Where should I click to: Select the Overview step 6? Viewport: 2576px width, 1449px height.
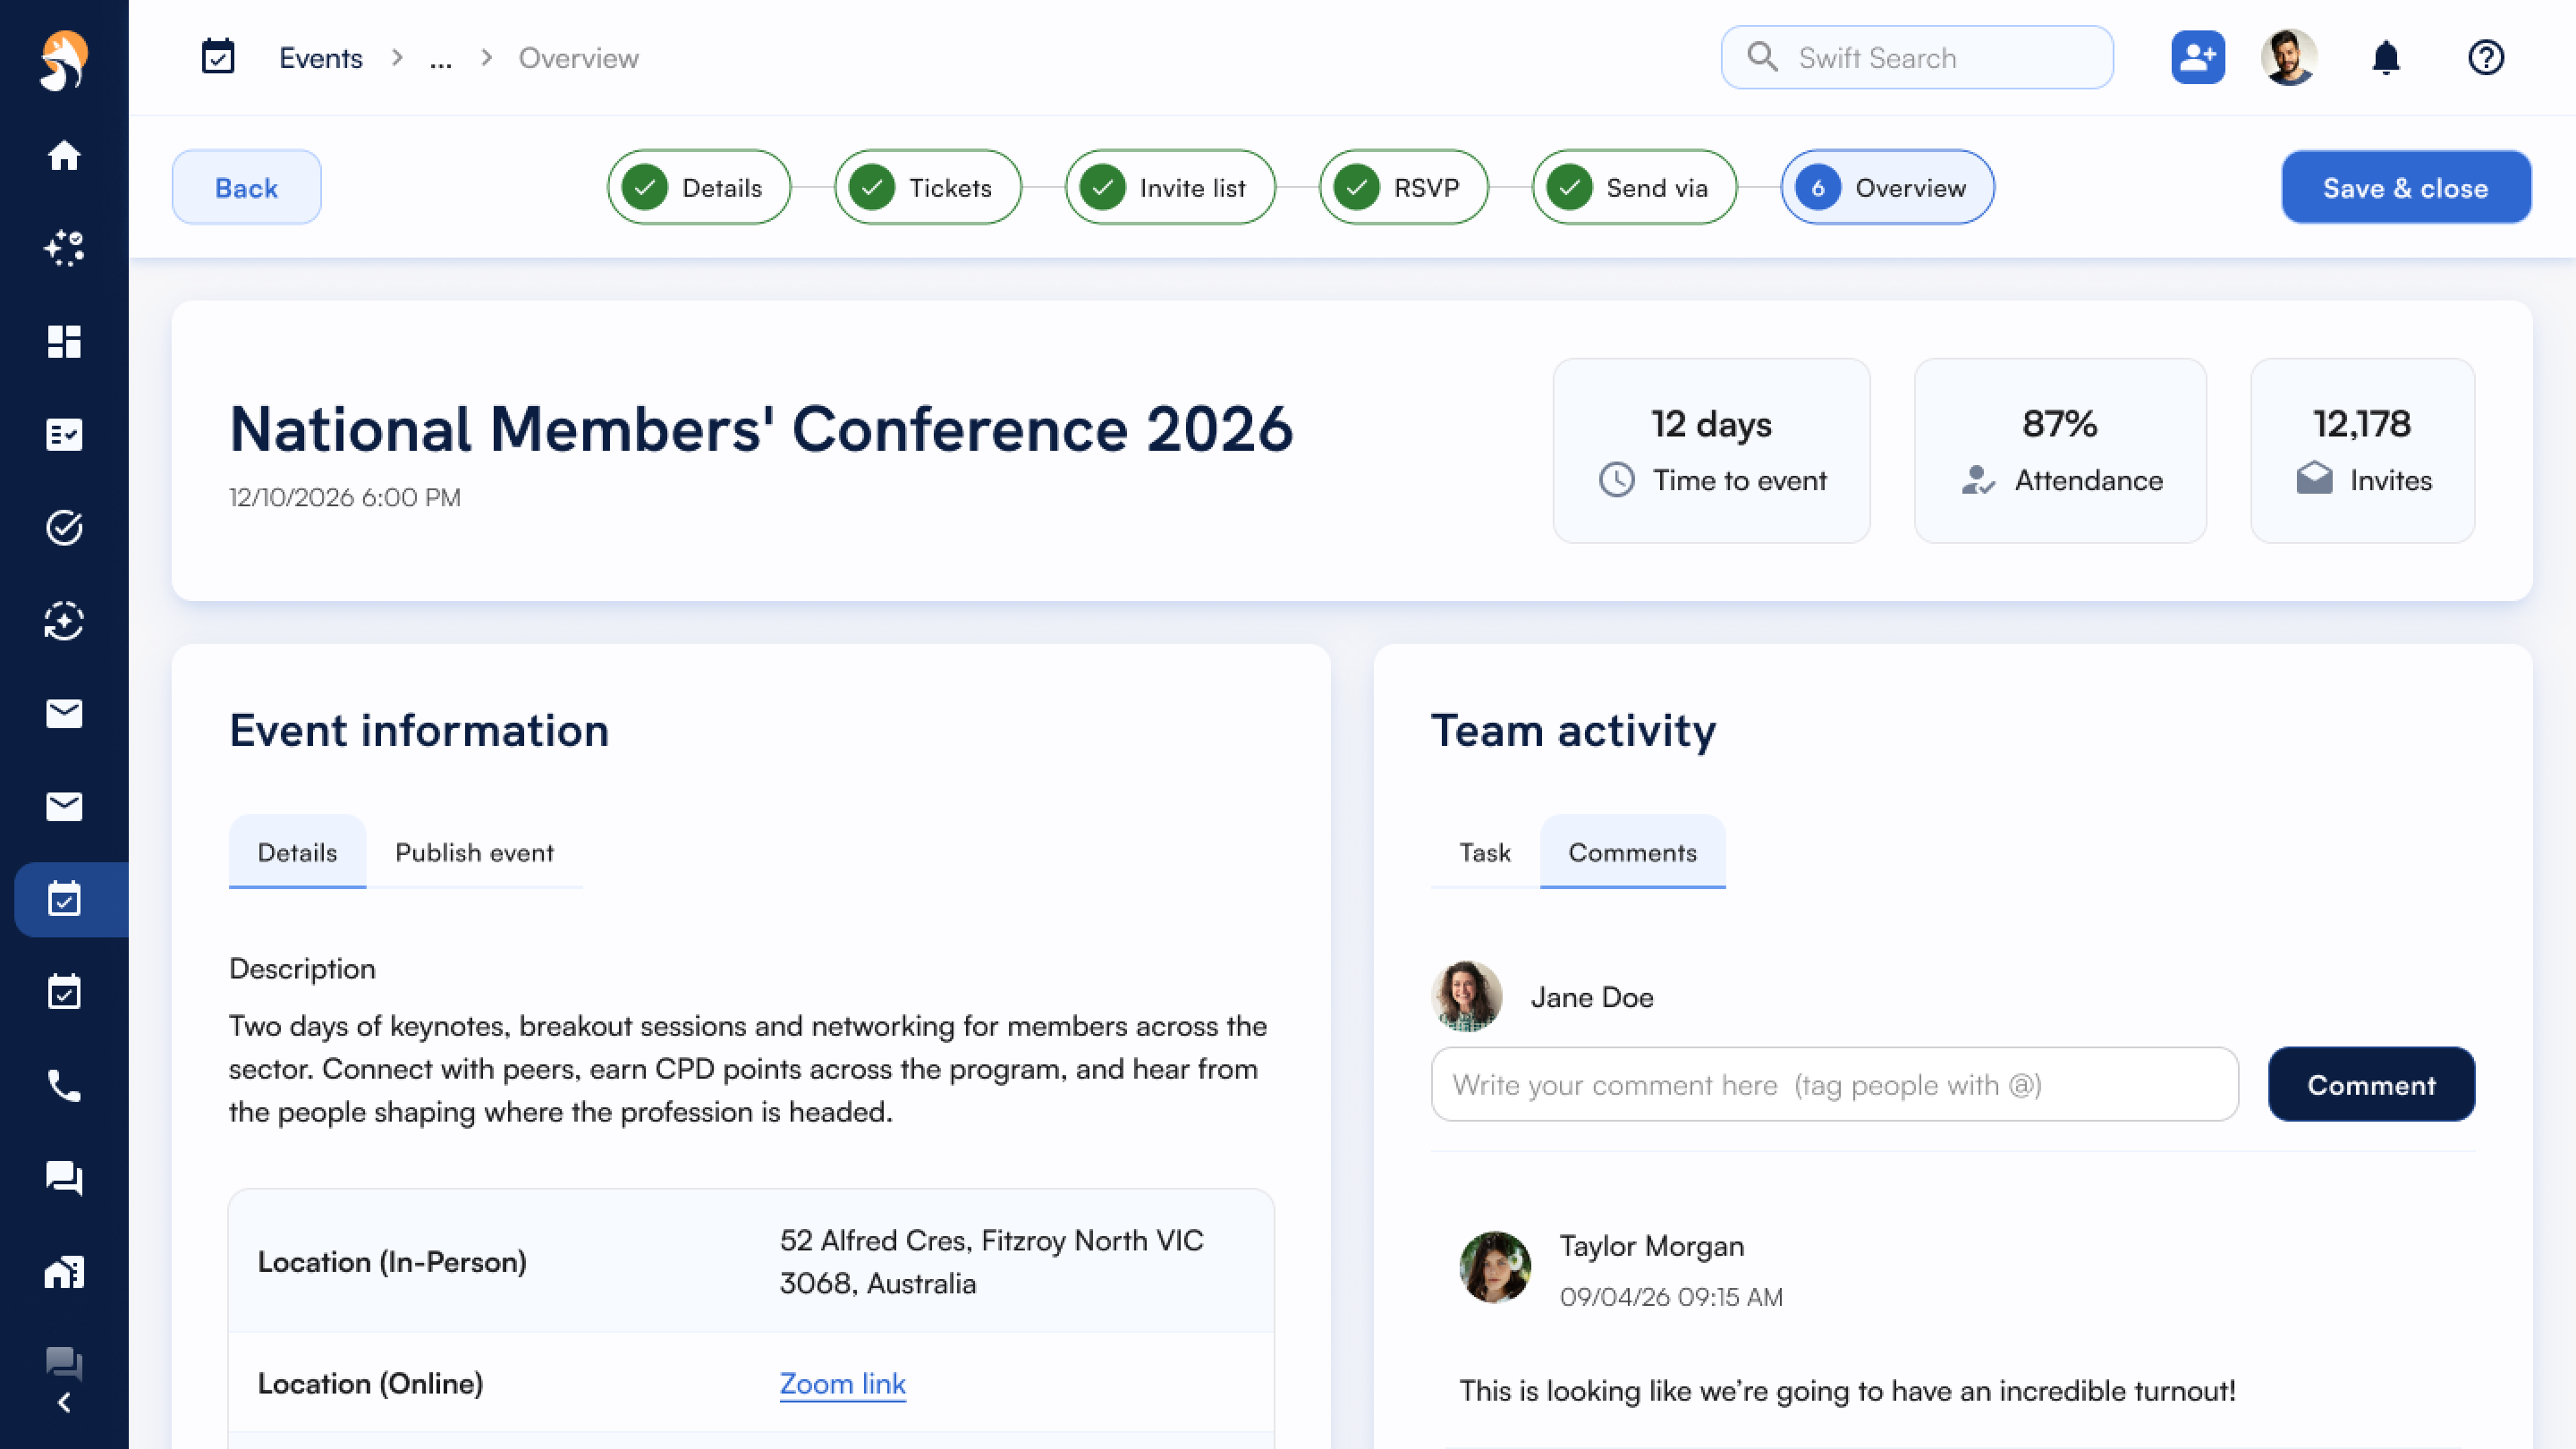click(1887, 187)
